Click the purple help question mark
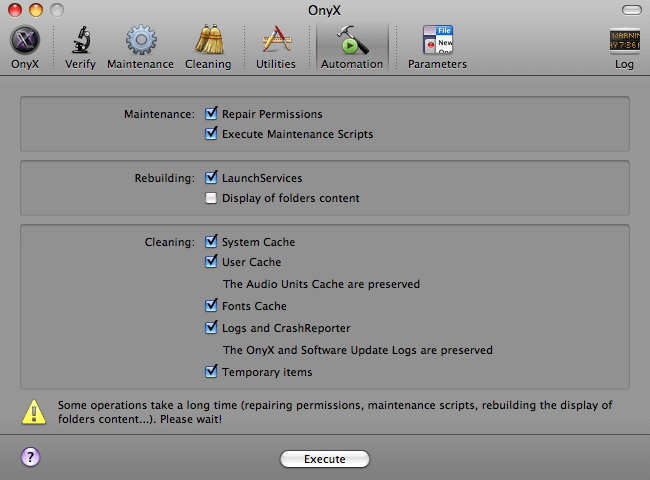Image resolution: width=650 pixels, height=480 pixels. [30, 457]
